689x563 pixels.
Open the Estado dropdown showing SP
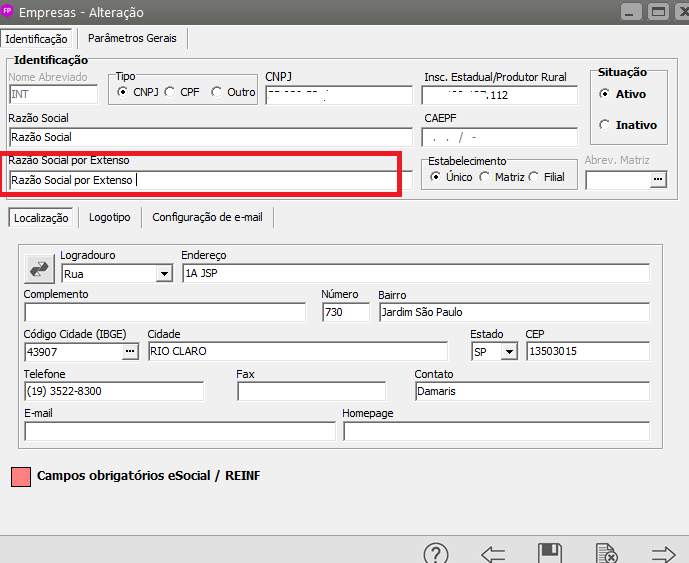(509, 351)
